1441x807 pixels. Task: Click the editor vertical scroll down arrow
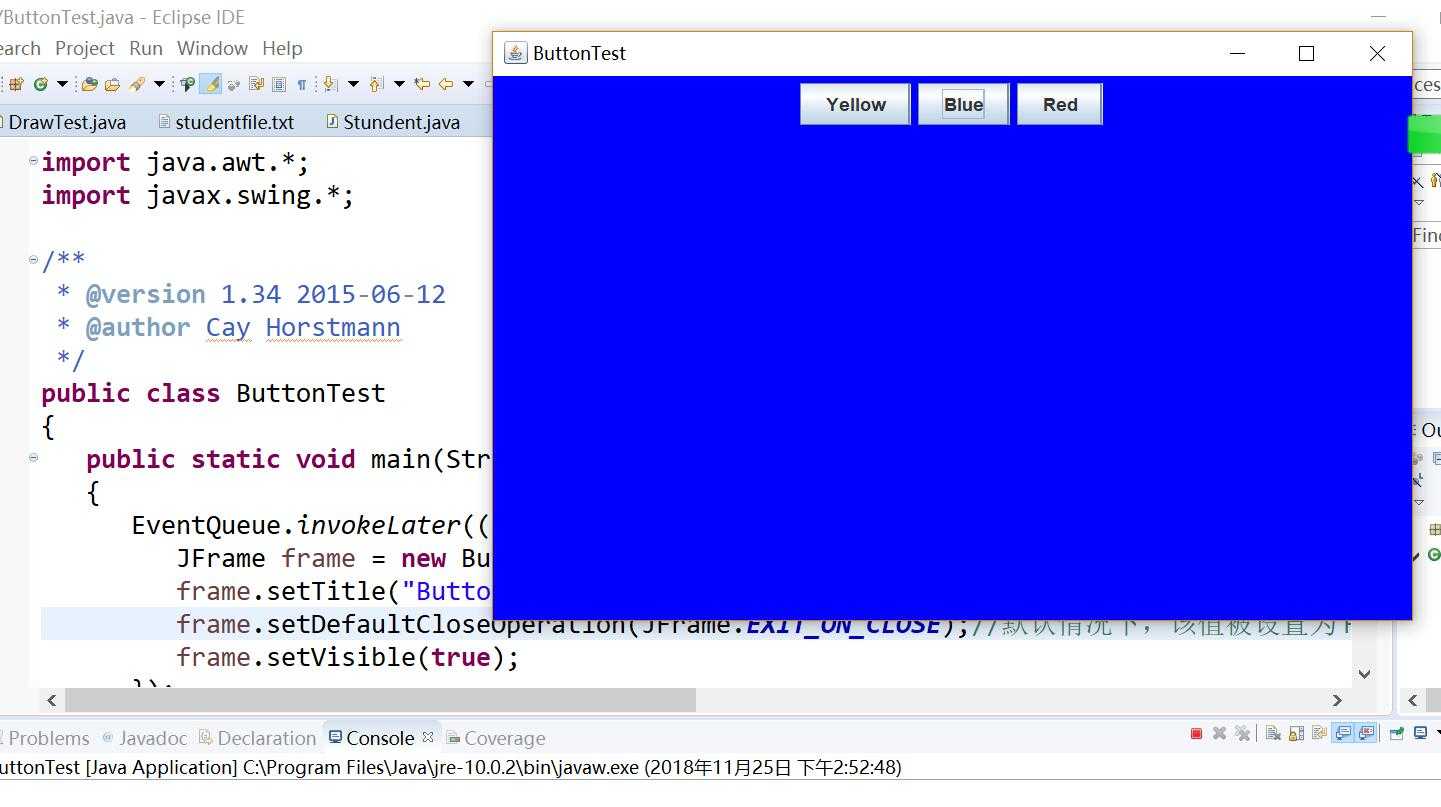tap(1364, 674)
